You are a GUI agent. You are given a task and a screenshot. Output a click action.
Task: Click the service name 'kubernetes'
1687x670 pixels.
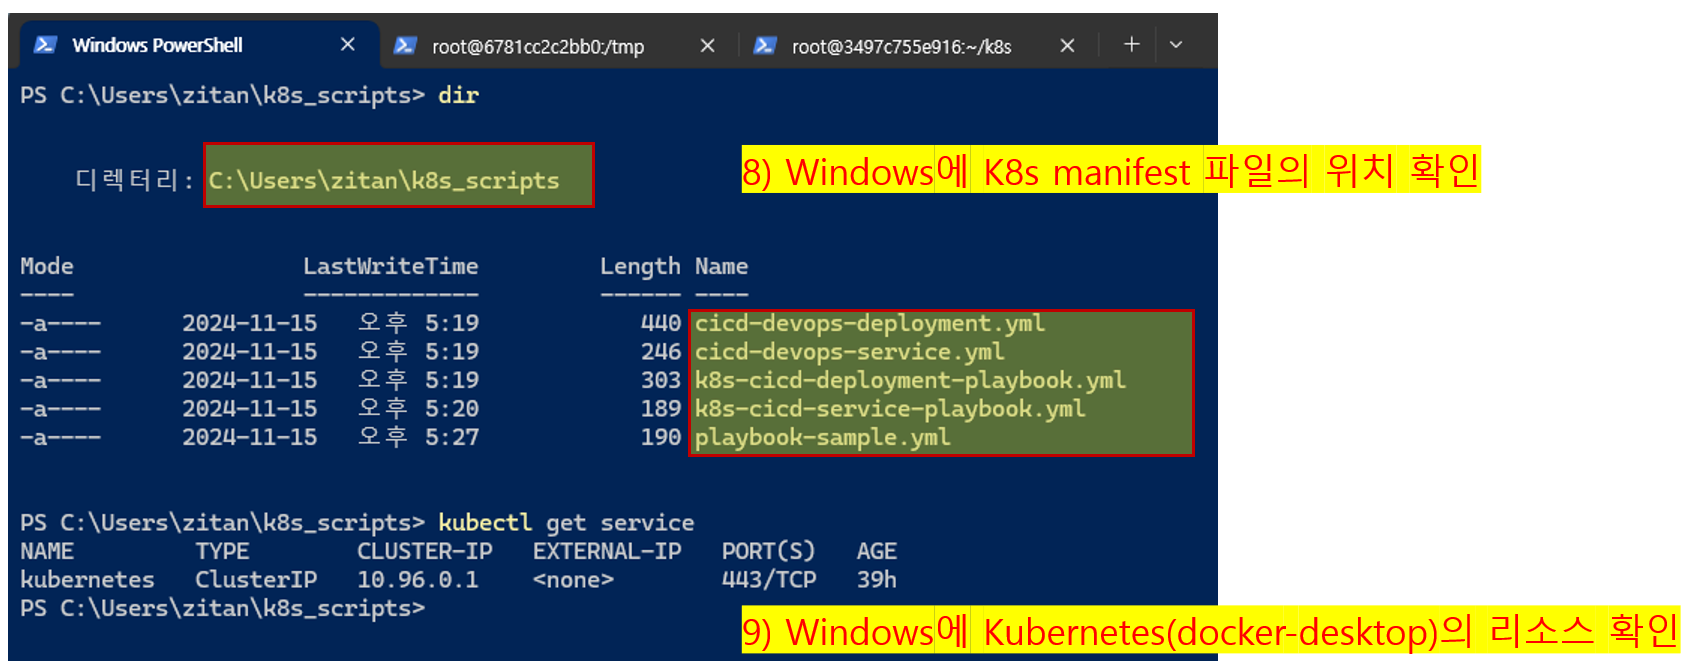[x=87, y=580]
